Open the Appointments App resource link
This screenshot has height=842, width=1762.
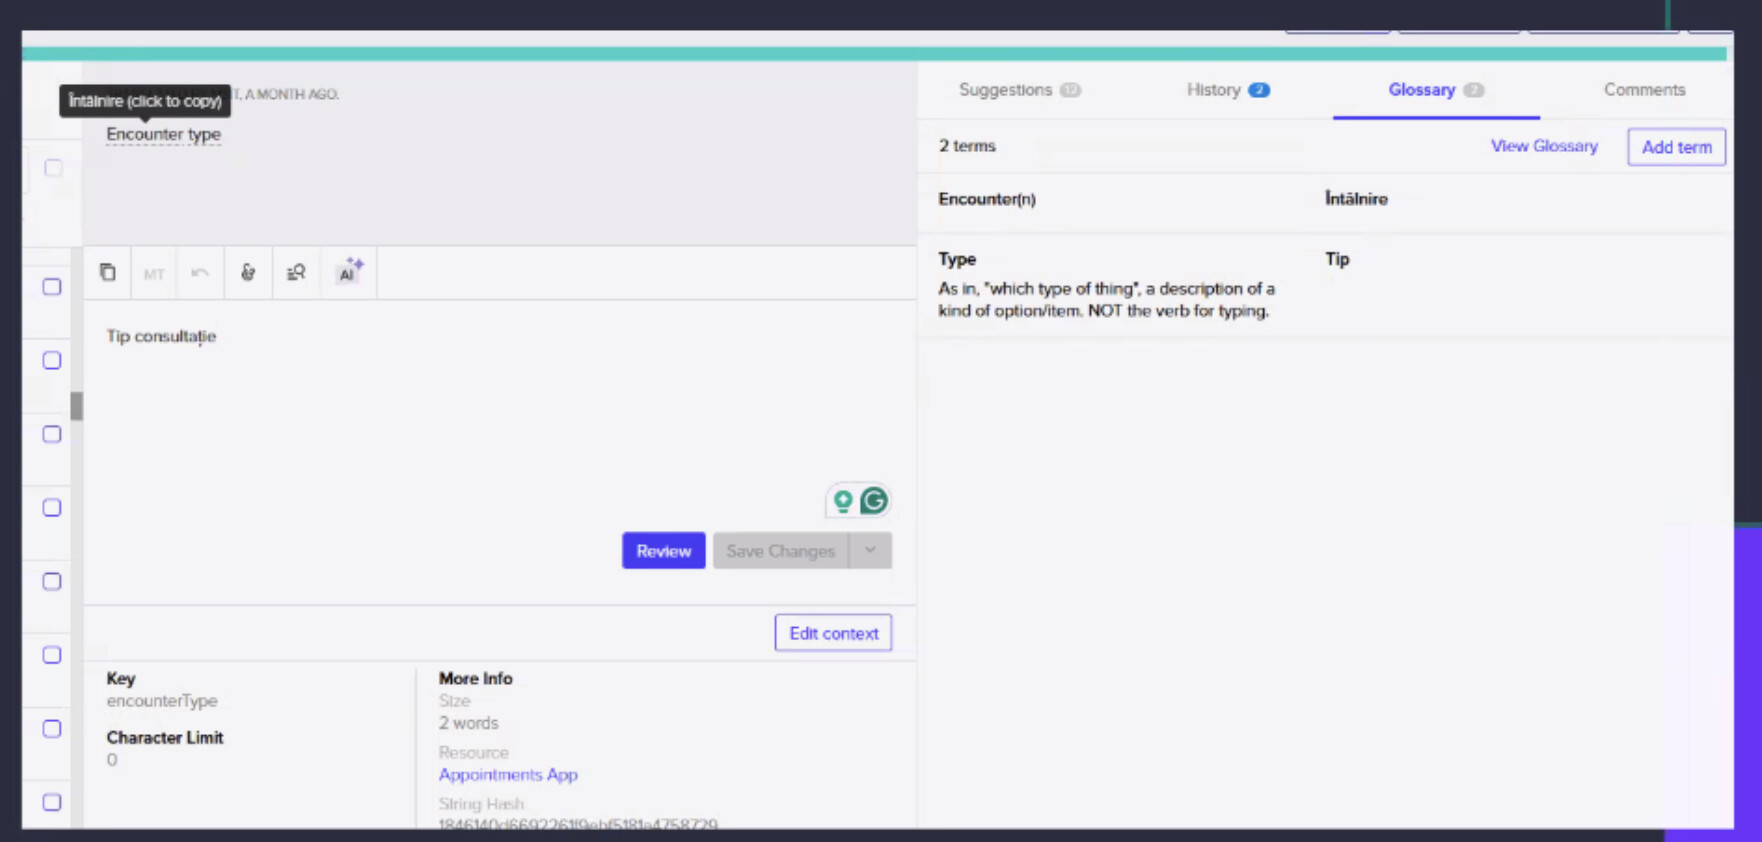508,775
